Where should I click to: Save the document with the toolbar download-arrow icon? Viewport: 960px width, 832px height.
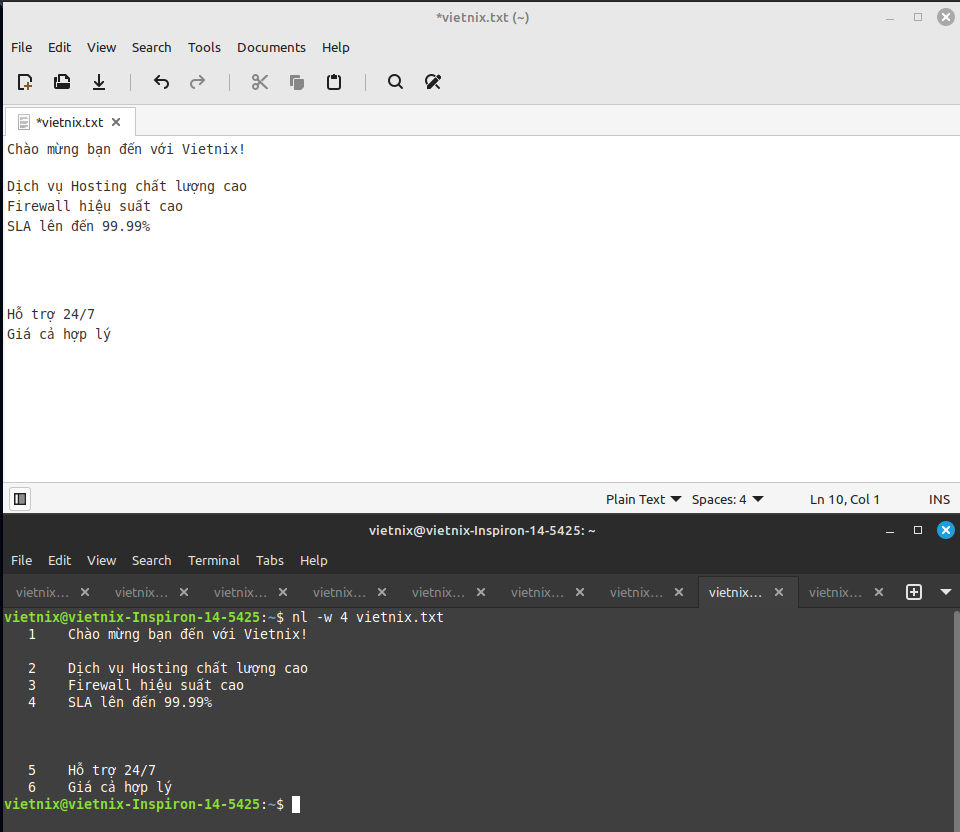click(99, 82)
